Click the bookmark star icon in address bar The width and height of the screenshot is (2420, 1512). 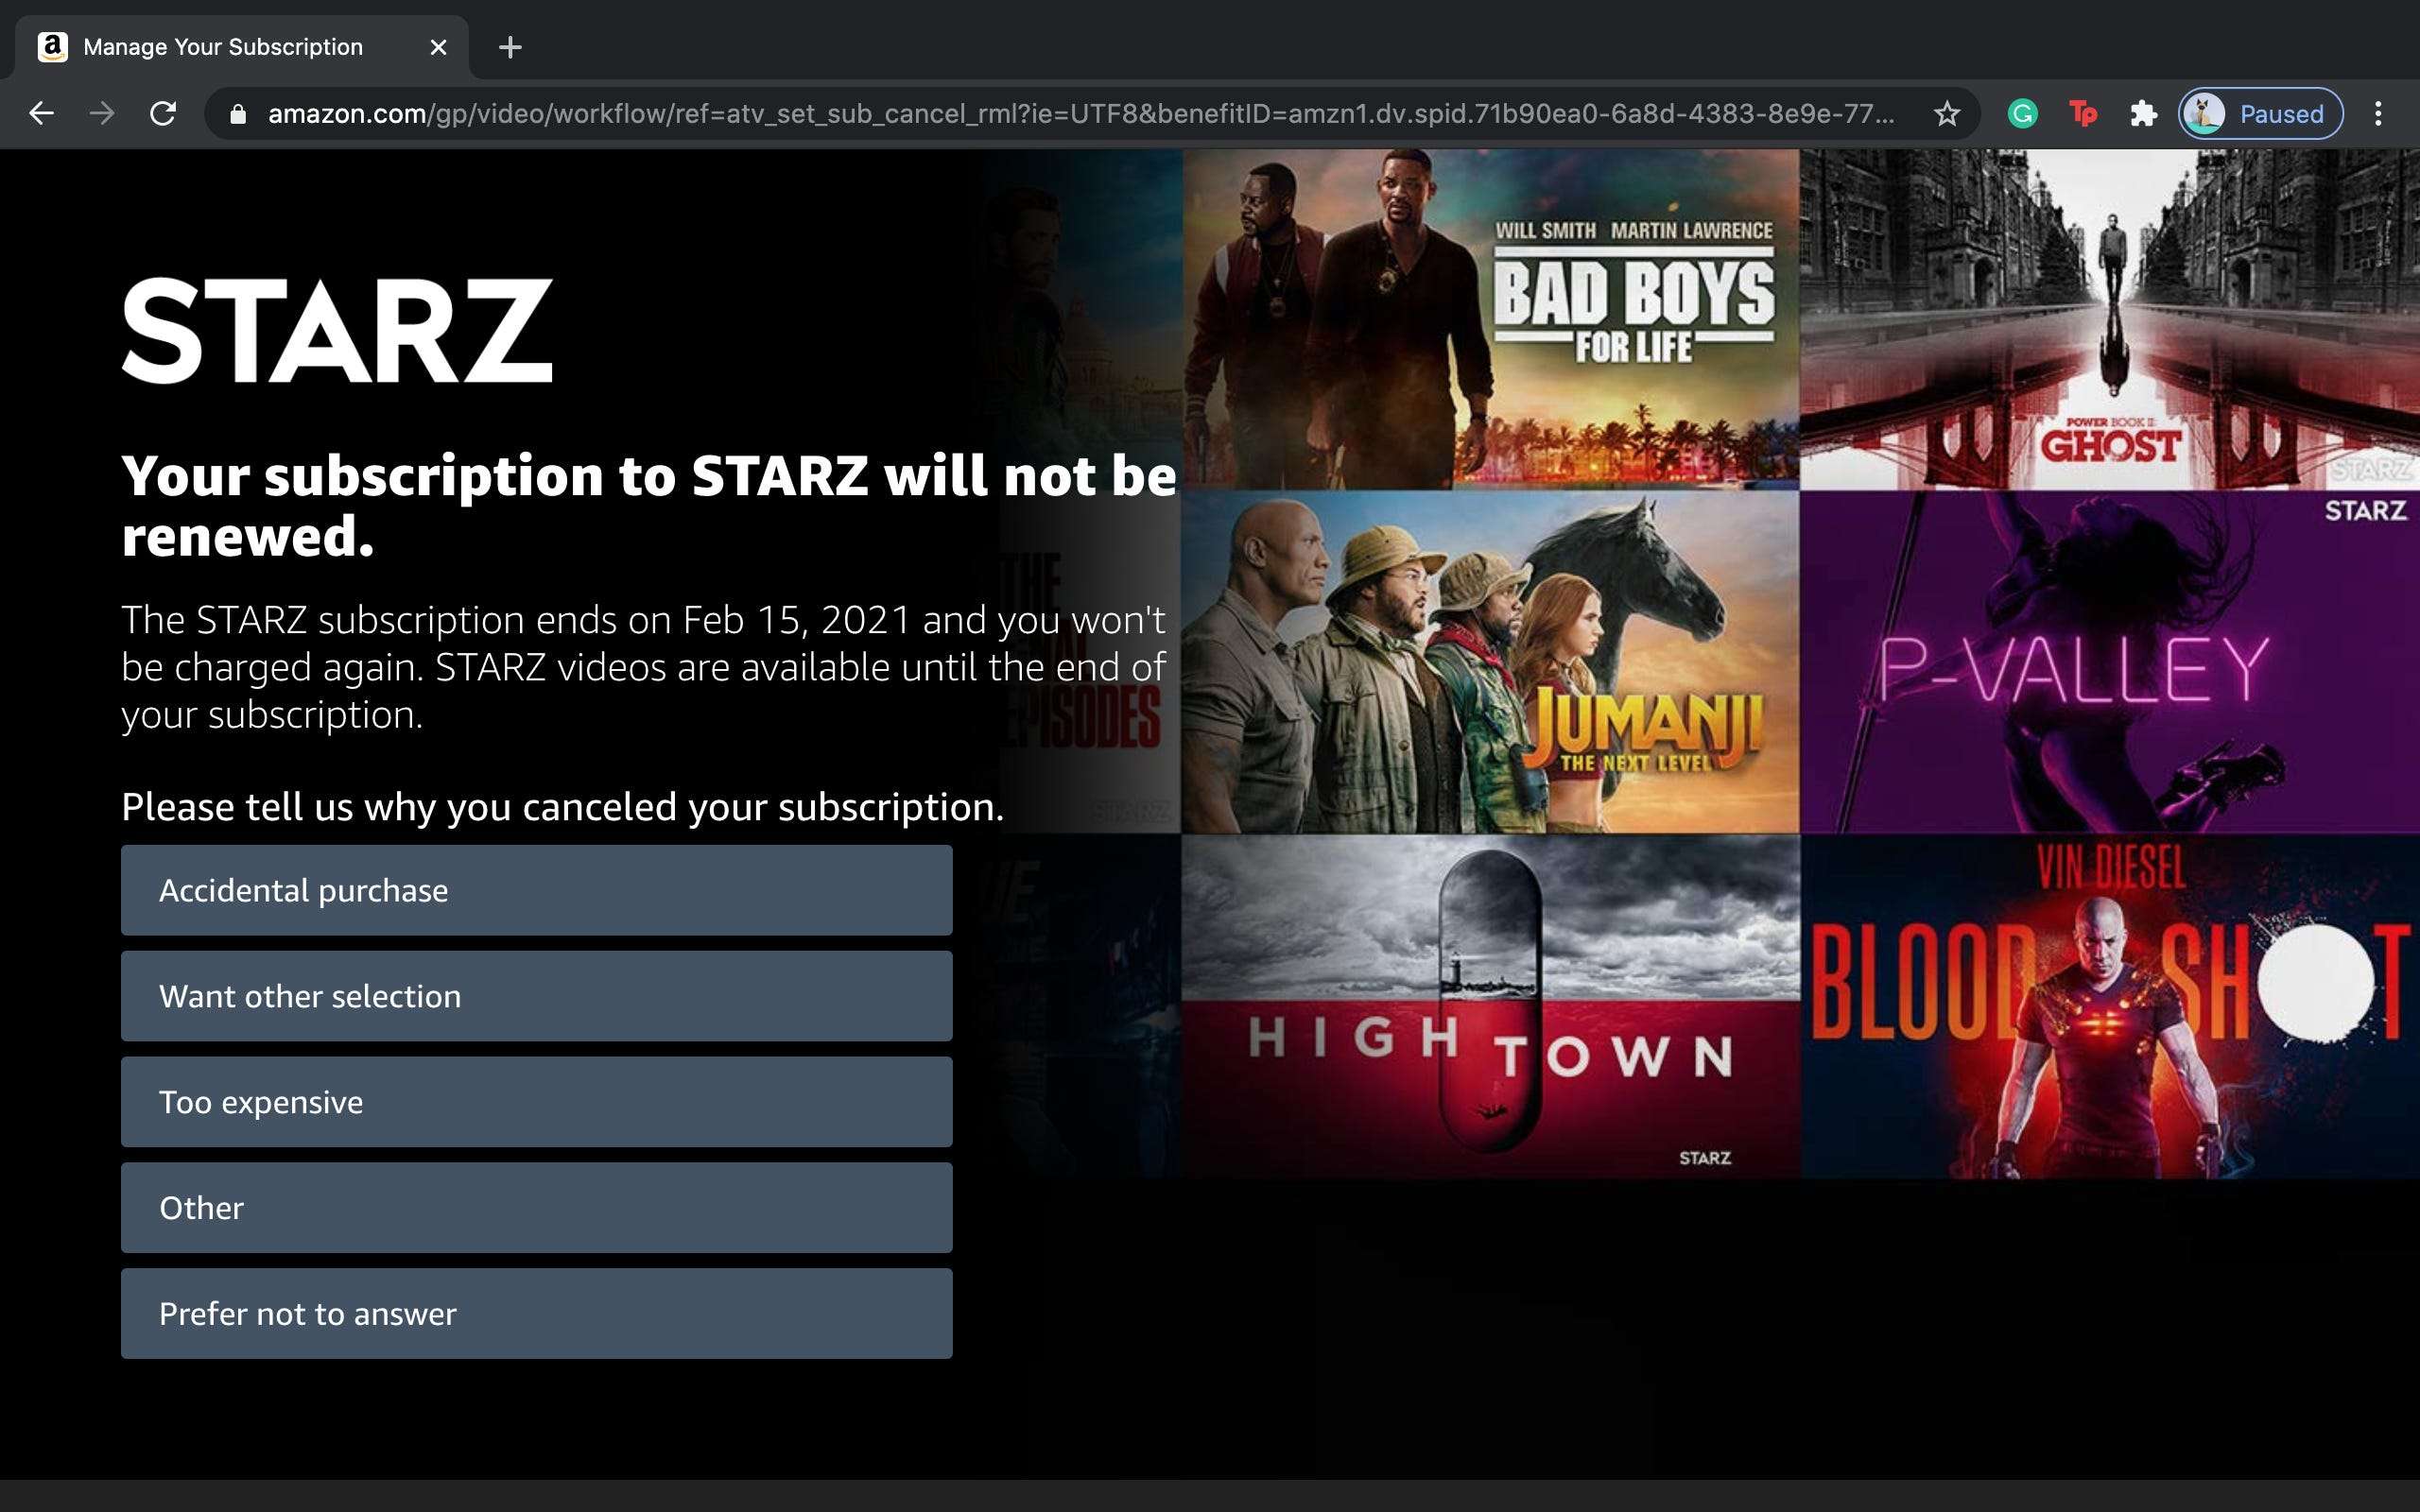(x=1948, y=113)
